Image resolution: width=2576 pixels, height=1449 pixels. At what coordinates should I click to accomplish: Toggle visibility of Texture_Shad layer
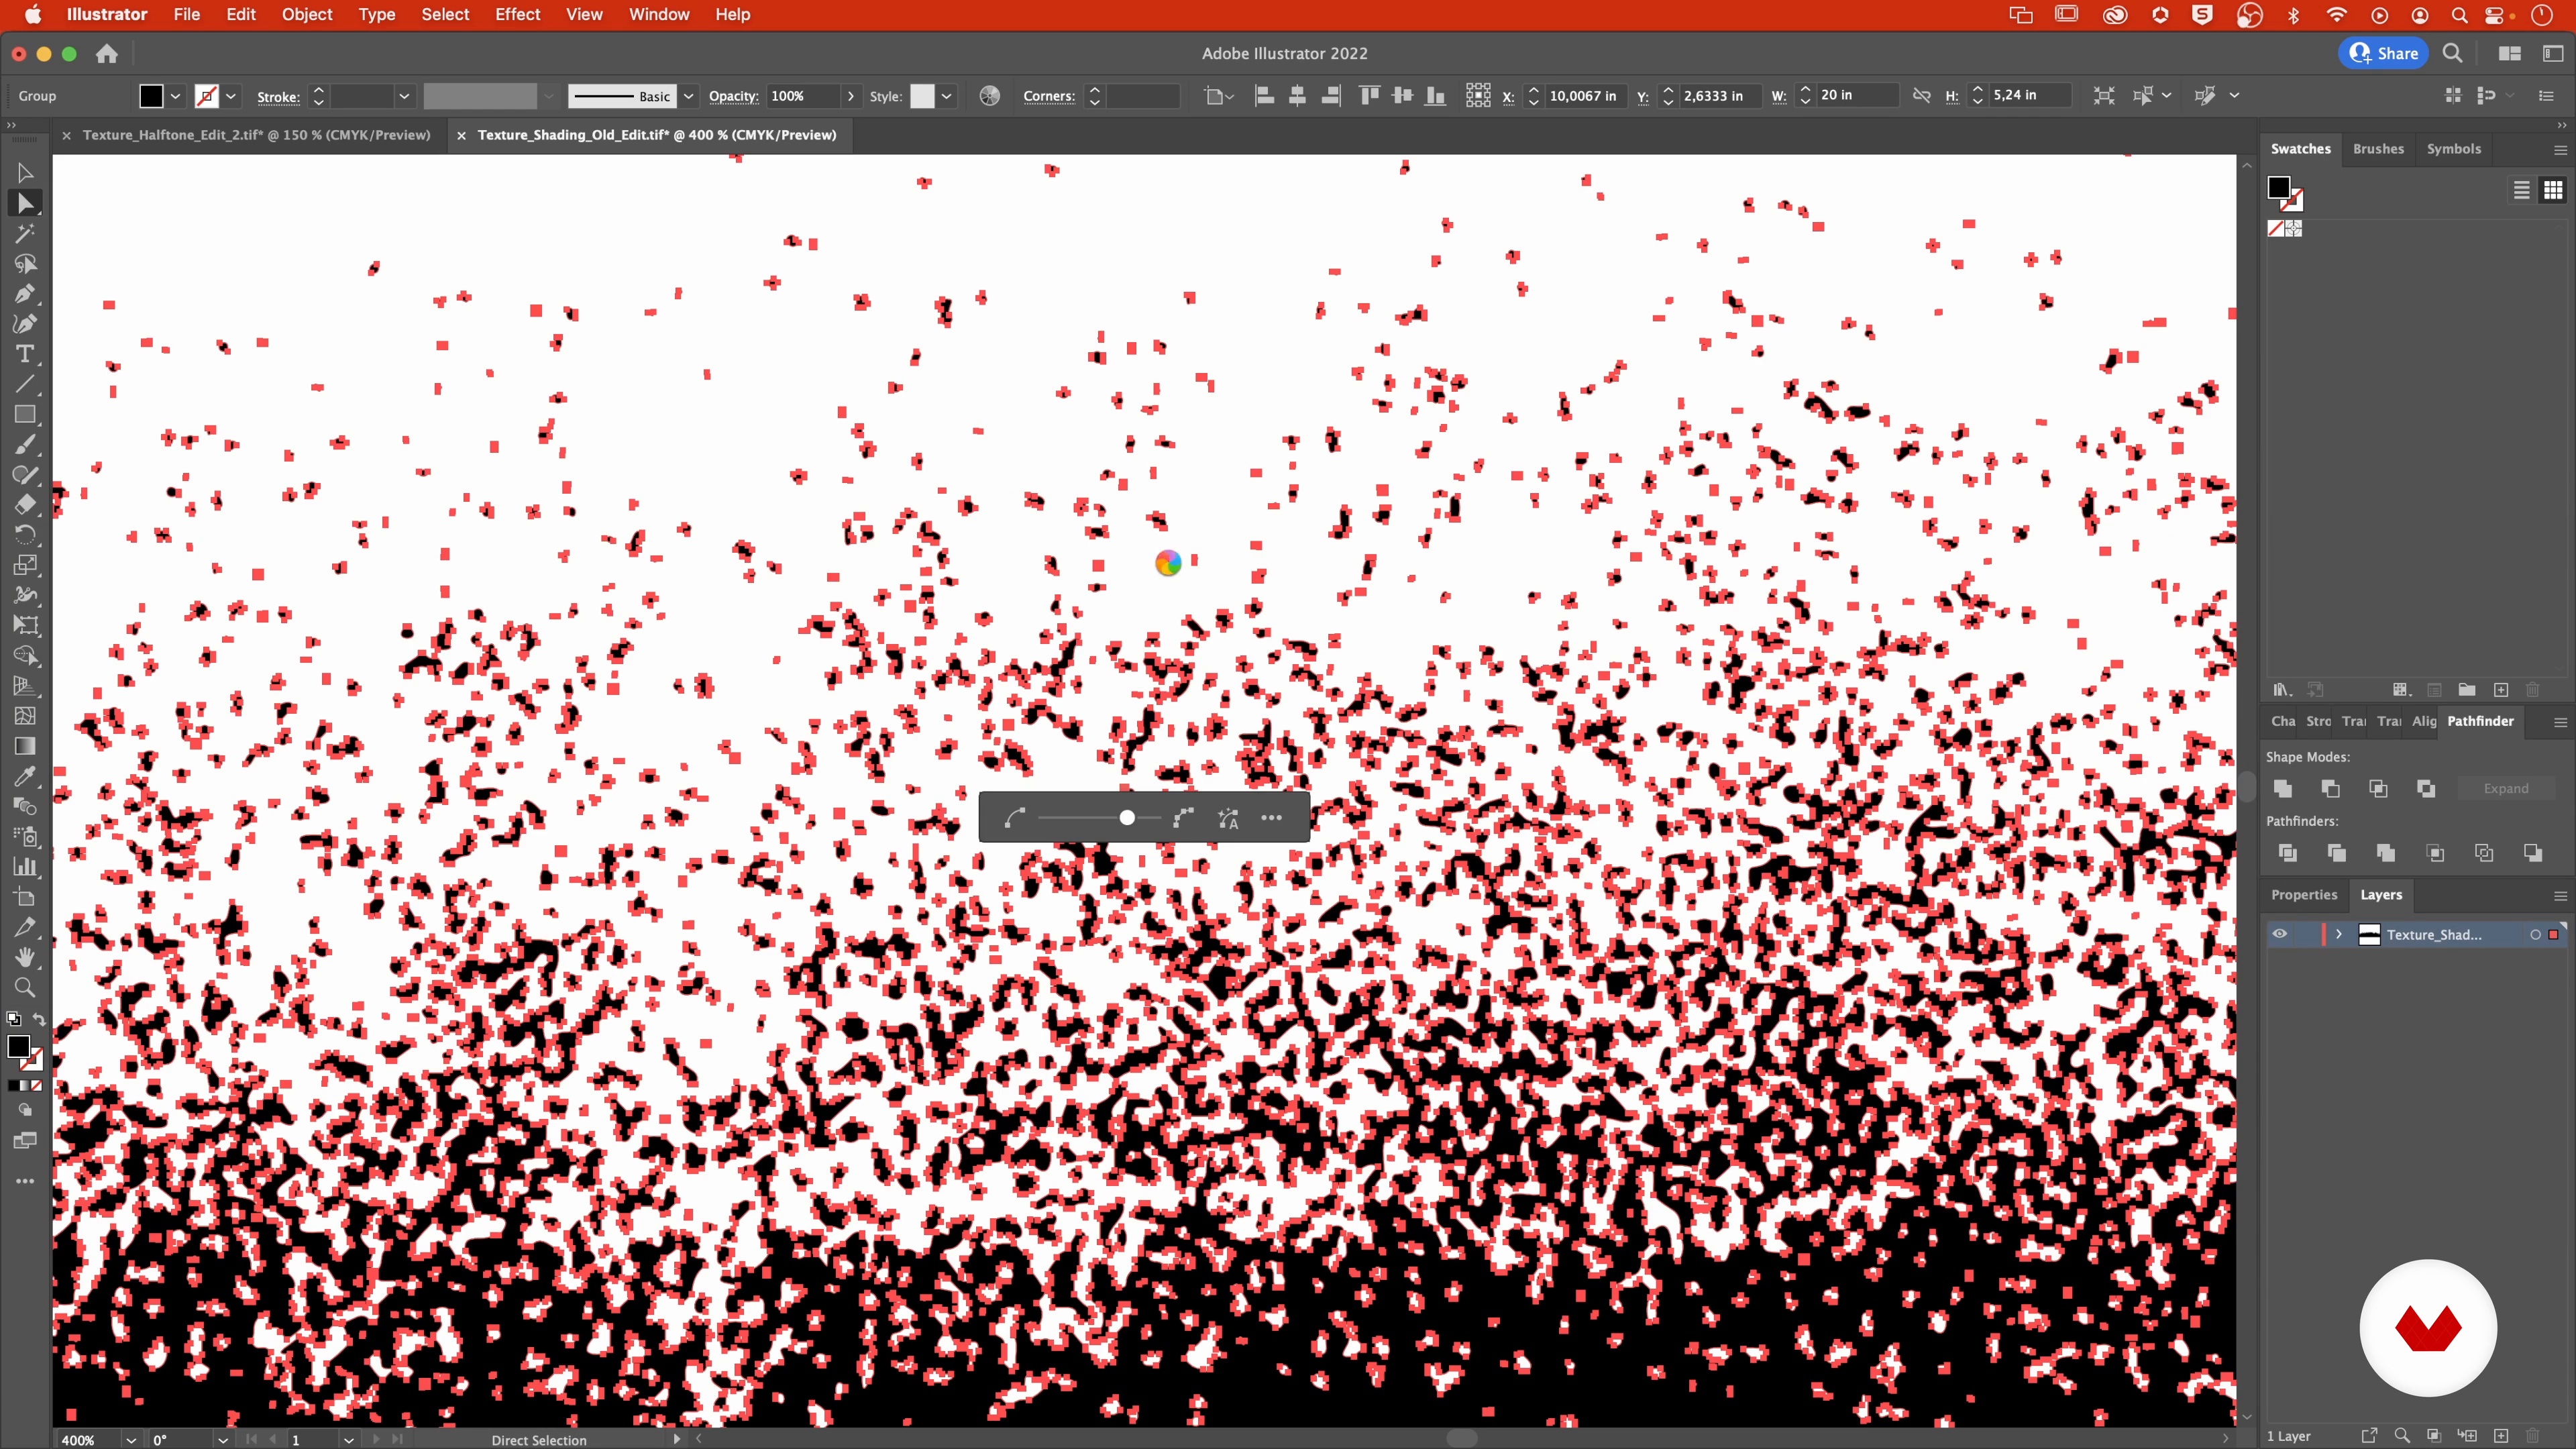2280,934
